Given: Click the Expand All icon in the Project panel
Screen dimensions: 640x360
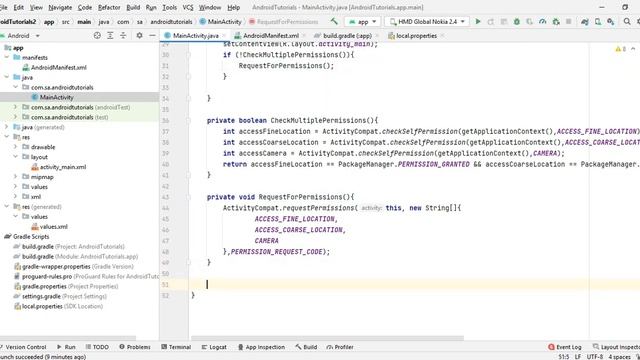Looking at the screenshot, I should tap(110, 36).
